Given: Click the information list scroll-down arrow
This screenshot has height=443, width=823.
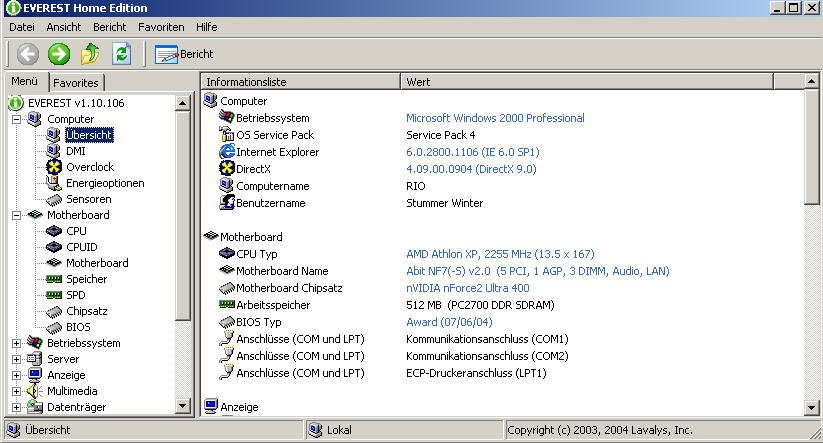Looking at the screenshot, I should [811, 407].
